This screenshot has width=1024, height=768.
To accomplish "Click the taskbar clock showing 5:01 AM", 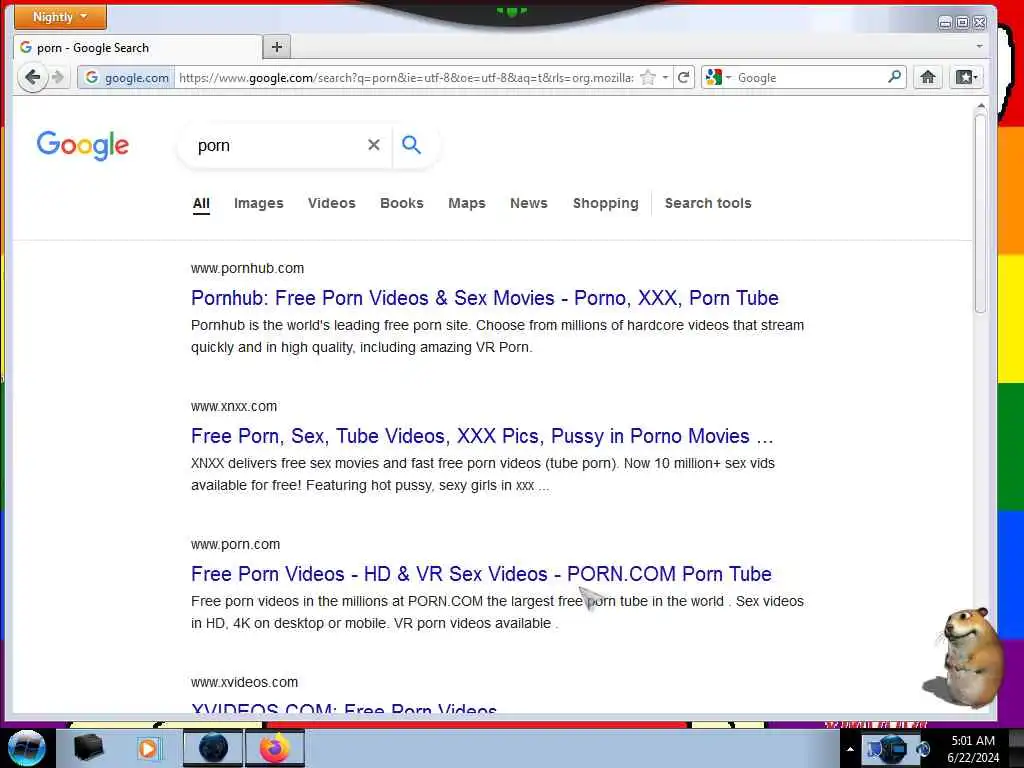I will click(x=973, y=749).
